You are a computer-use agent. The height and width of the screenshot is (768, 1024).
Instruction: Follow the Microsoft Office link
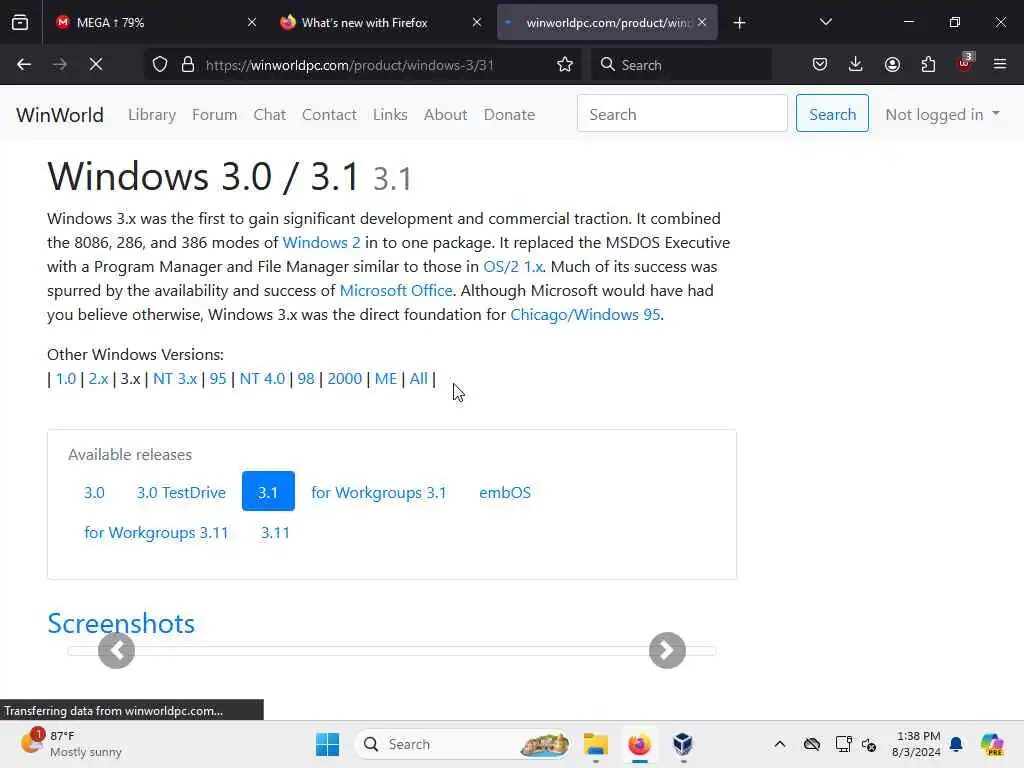click(x=396, y=291)
